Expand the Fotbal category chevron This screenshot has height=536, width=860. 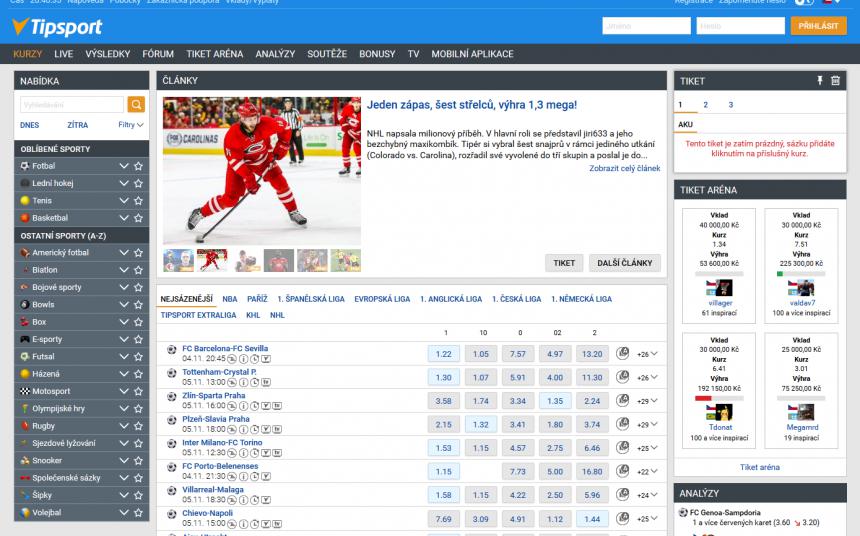pos(124,166)
